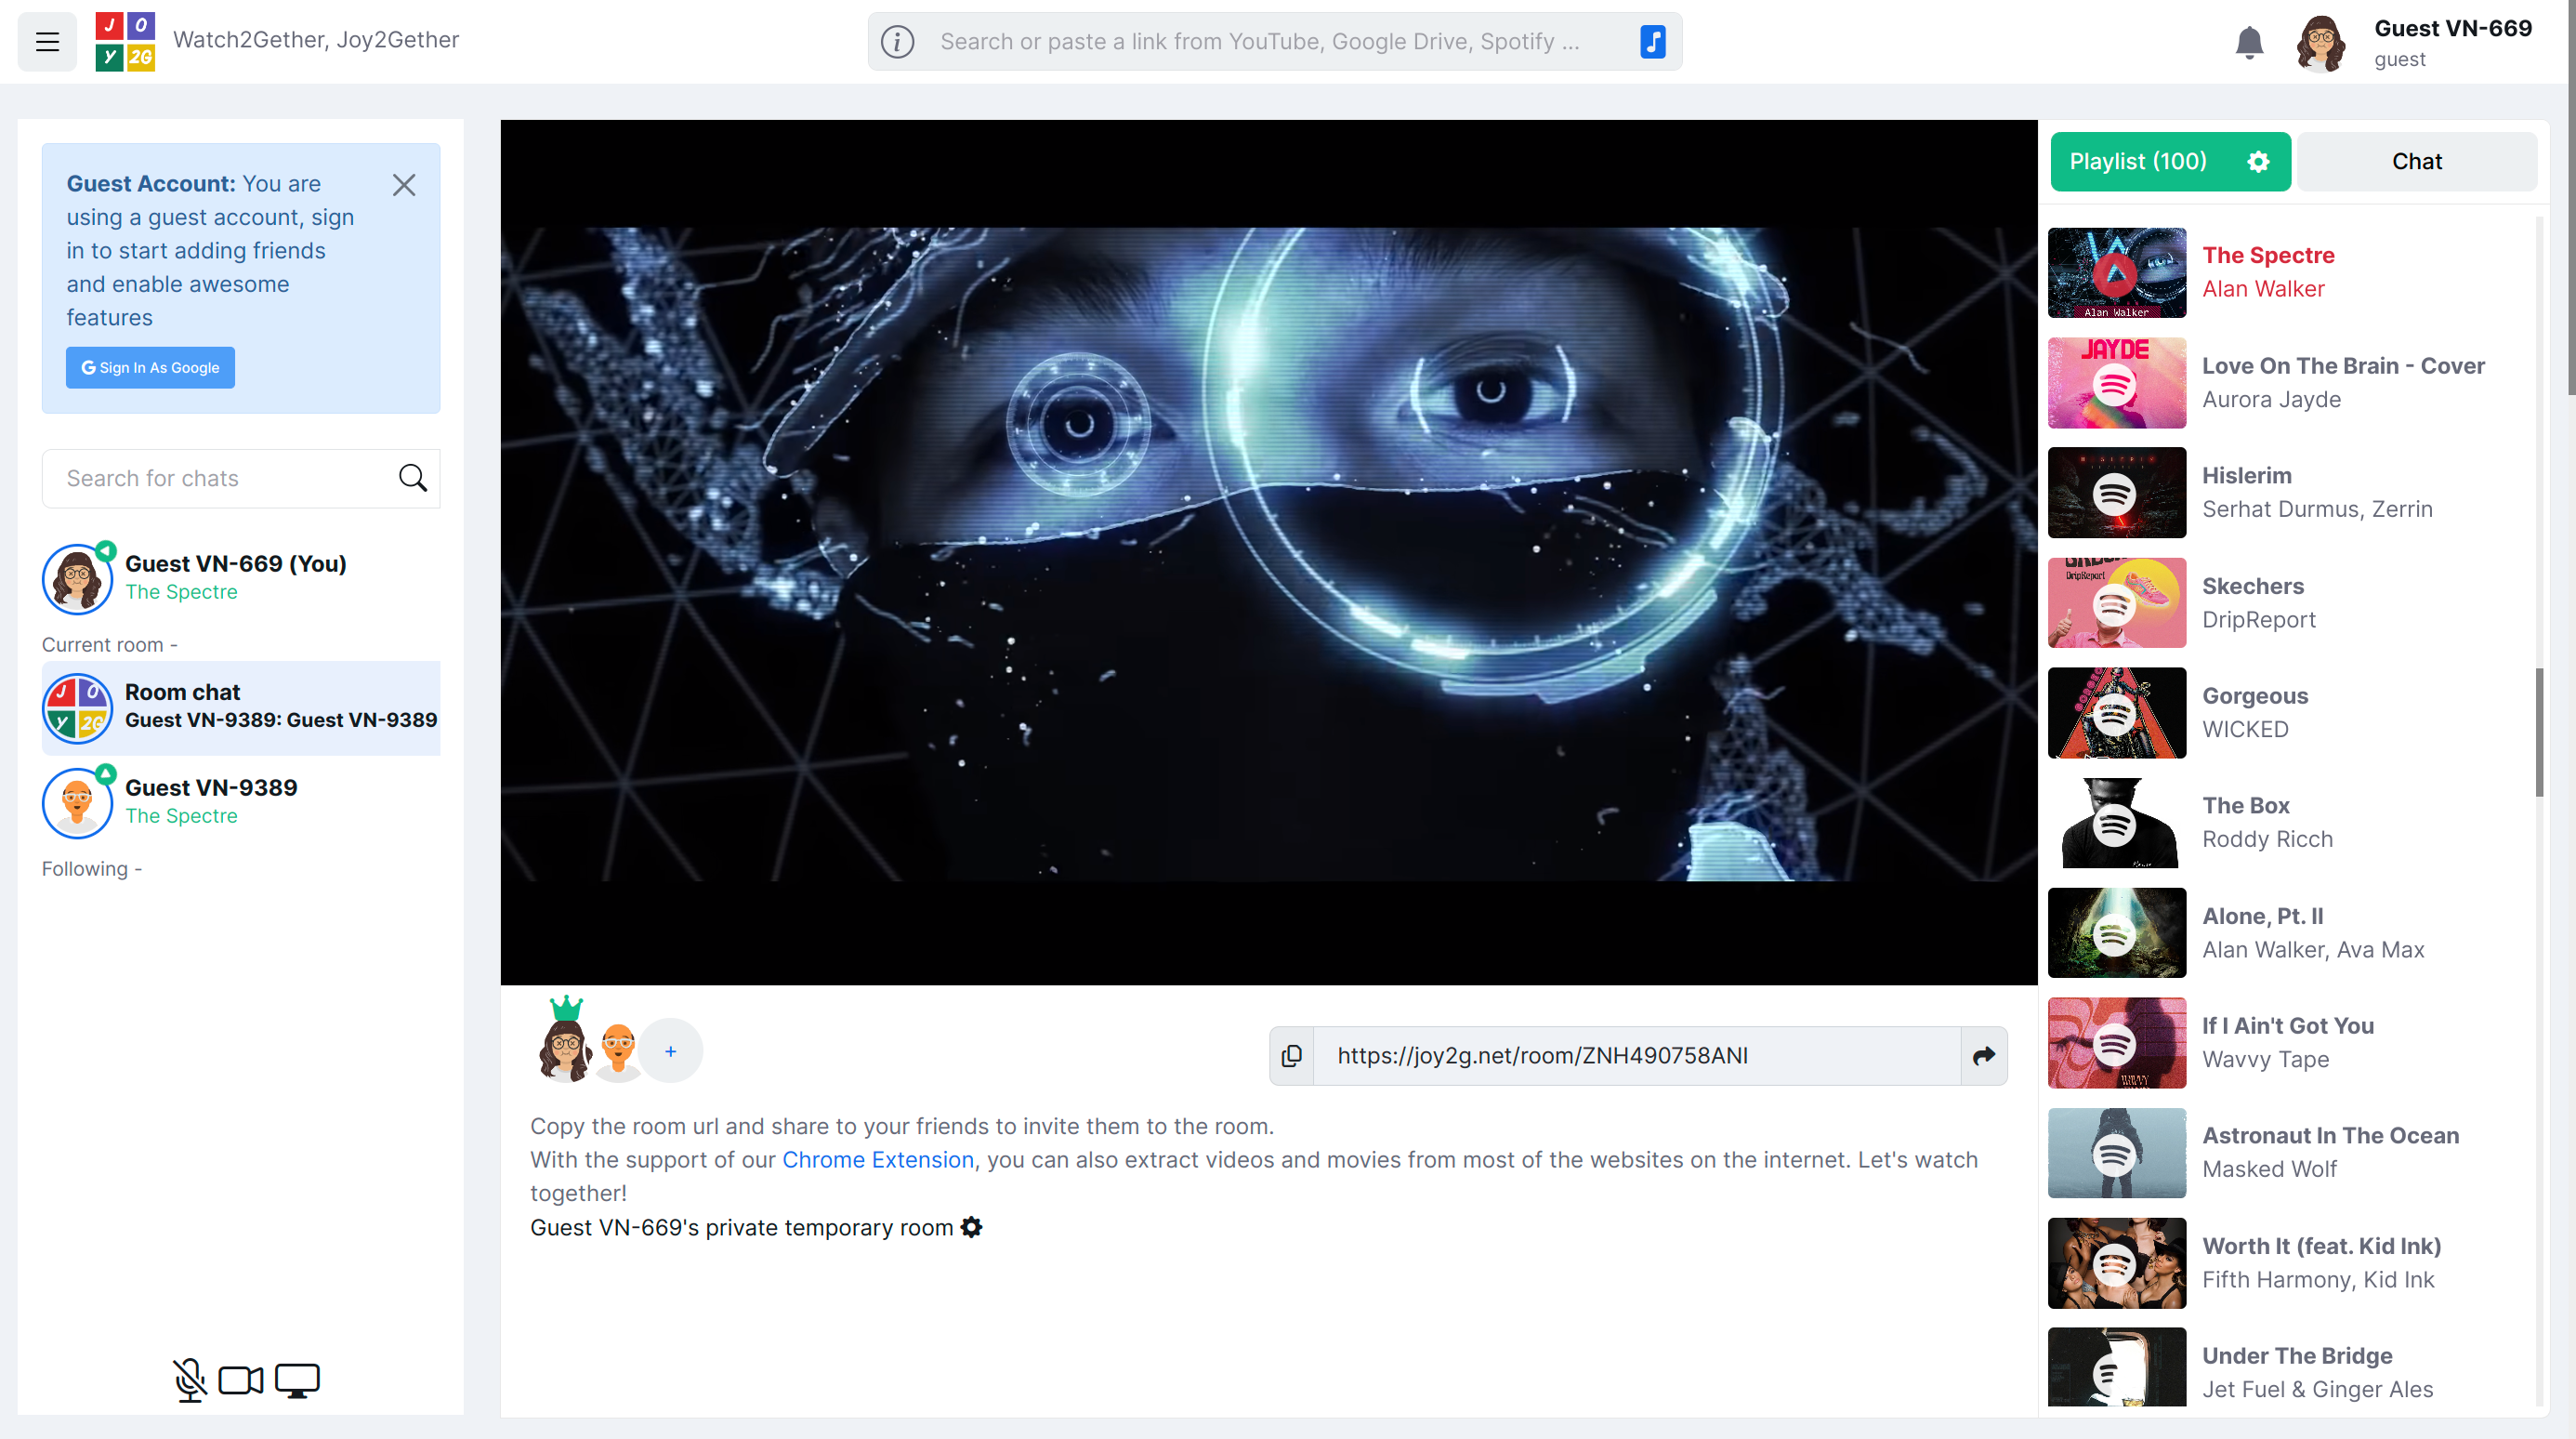Click the 'Watch2Gether, Joy2Gether' title

coord(316,39)
